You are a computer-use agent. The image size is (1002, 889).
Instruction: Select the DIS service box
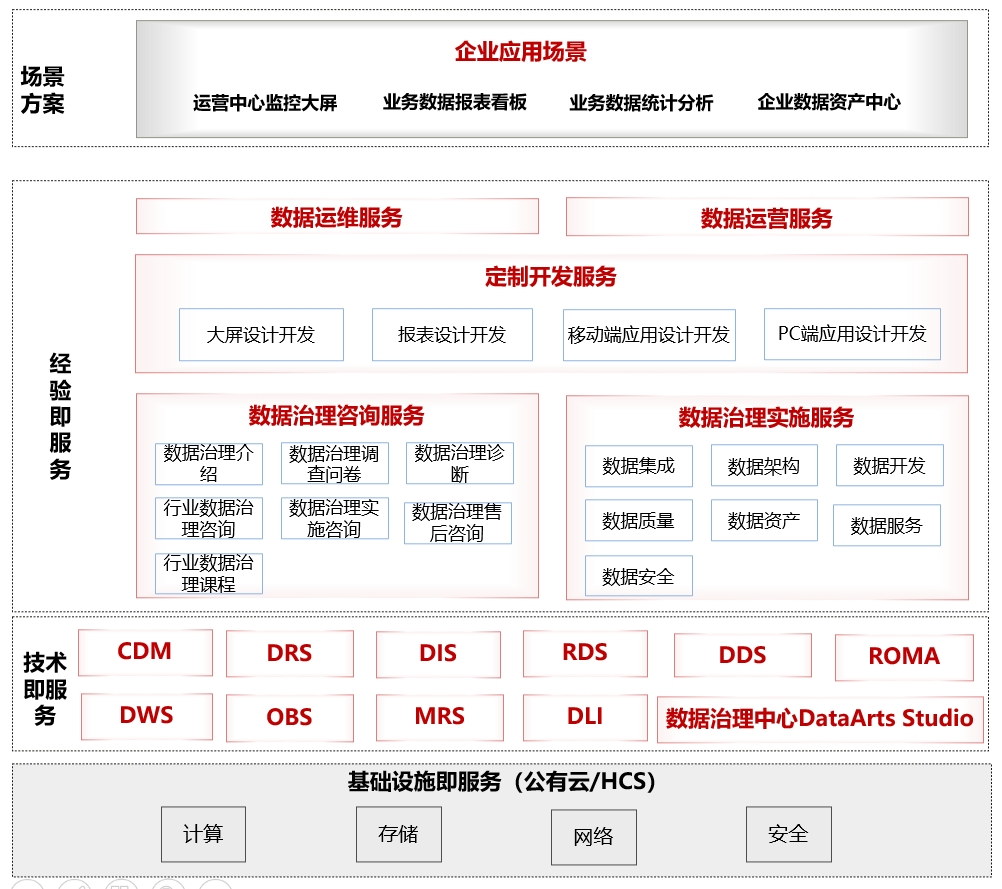click(x=438, y=654)
